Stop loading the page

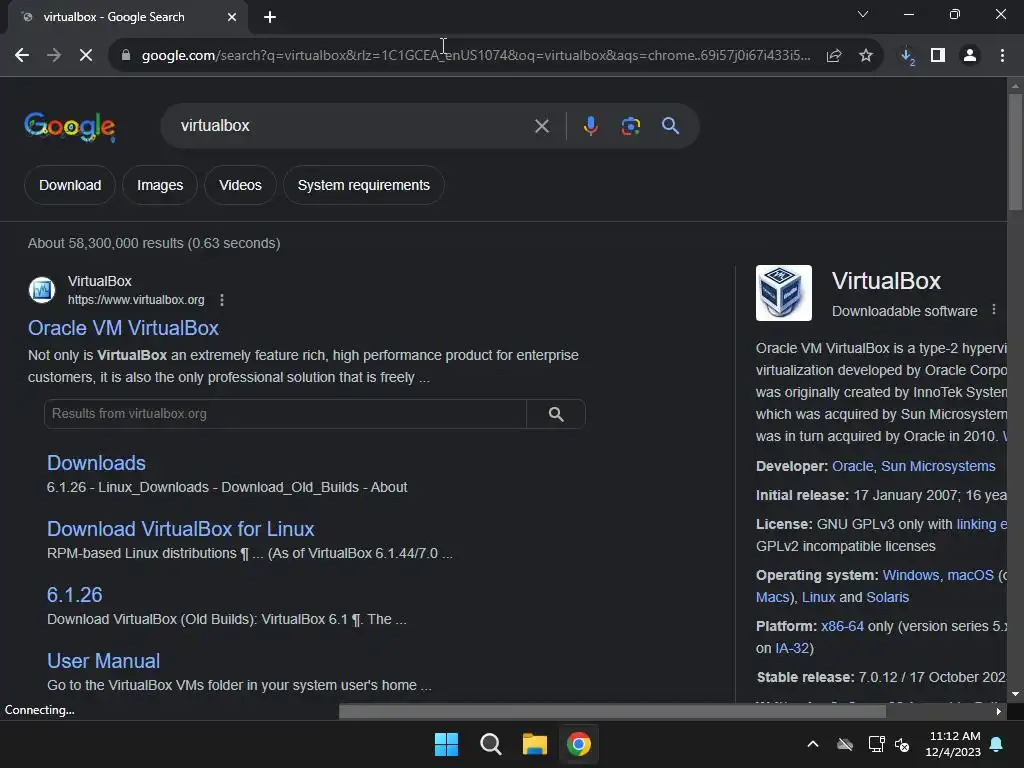tap(86, 56)
